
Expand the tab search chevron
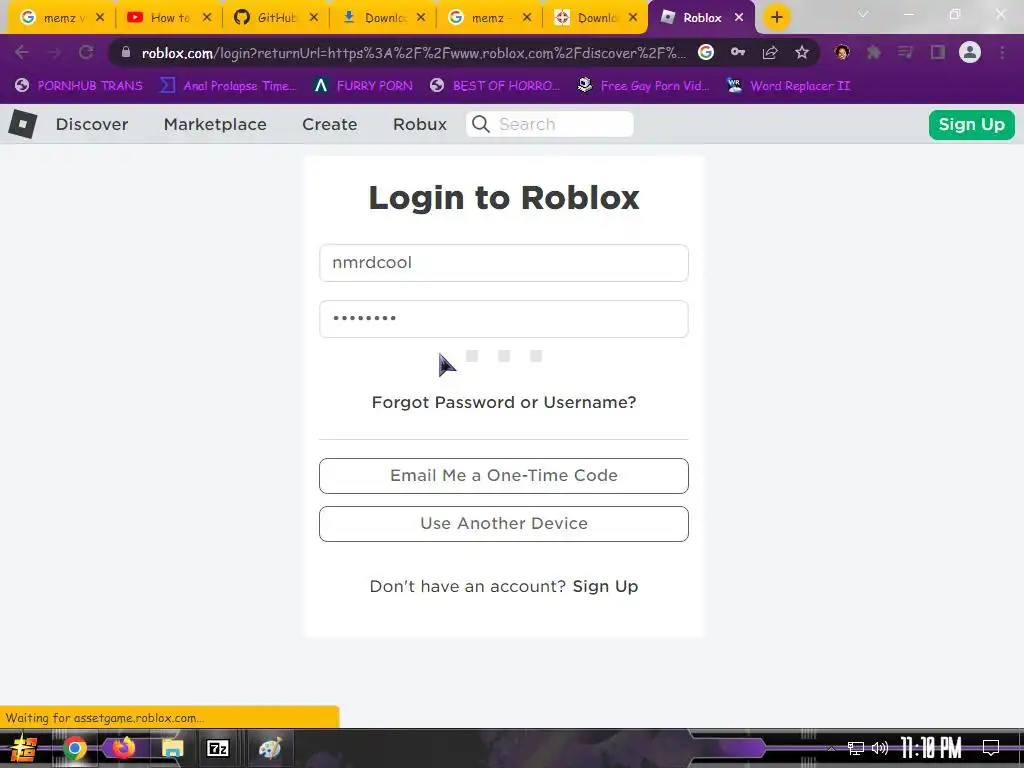coord(863,14)
